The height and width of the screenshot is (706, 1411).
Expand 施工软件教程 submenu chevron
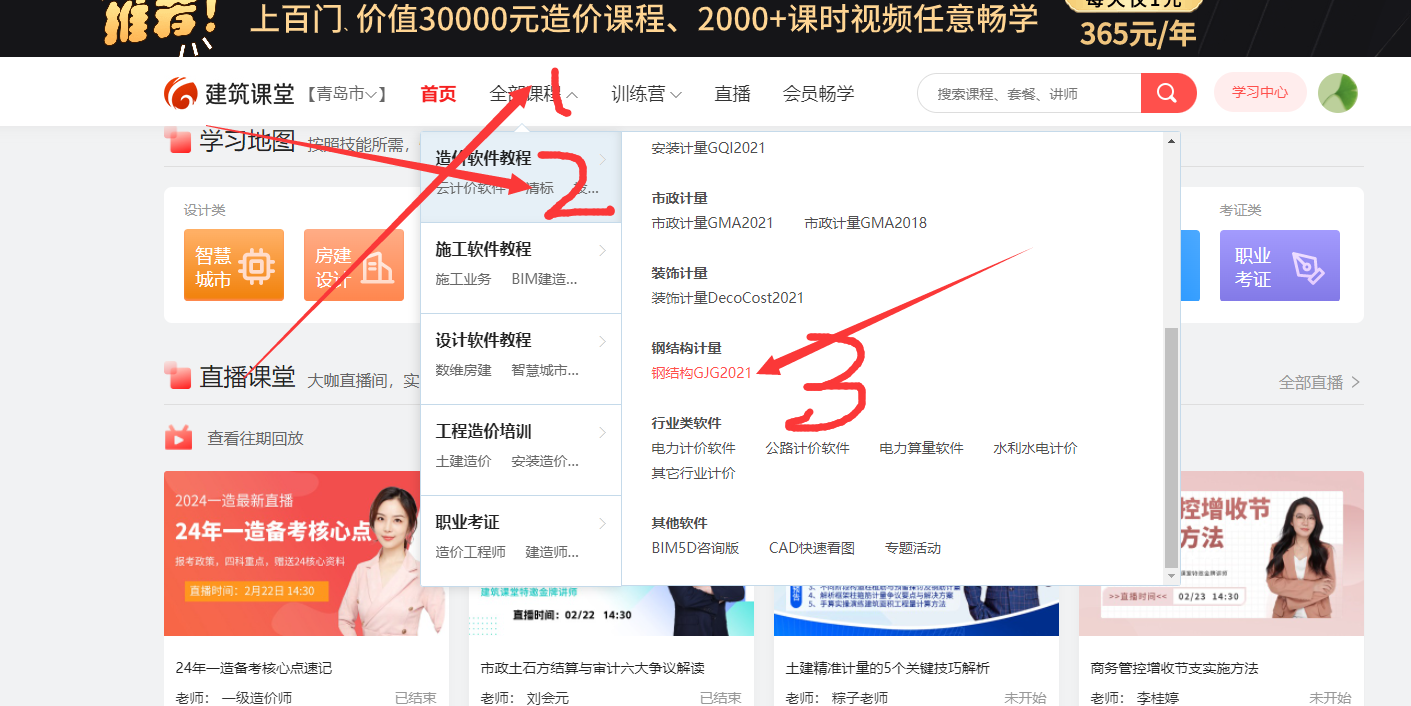[x=603, y=250]
